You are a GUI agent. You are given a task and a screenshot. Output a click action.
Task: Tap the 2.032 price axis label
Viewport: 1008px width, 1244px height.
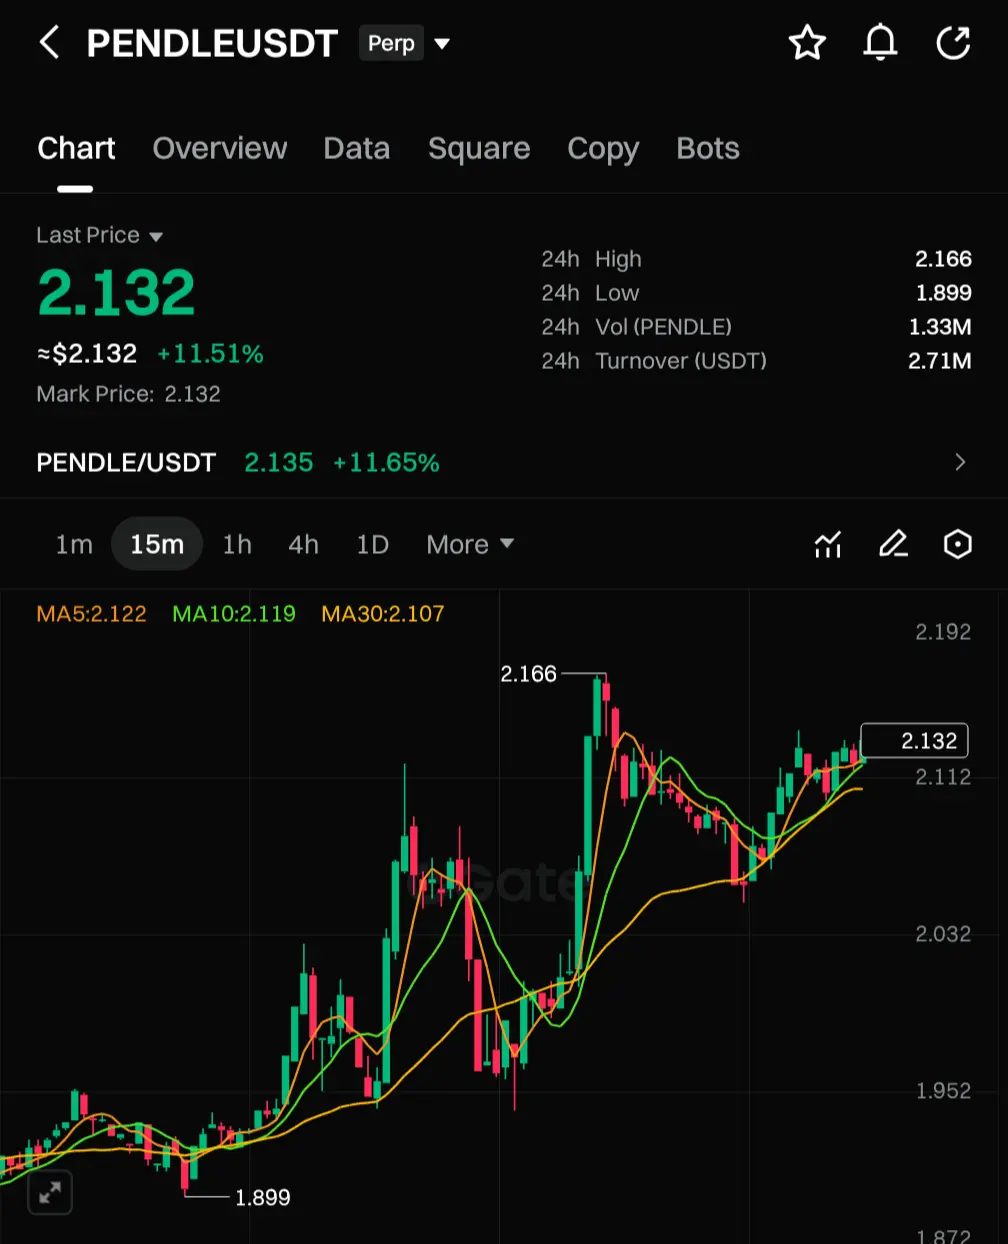pos(943,934)
